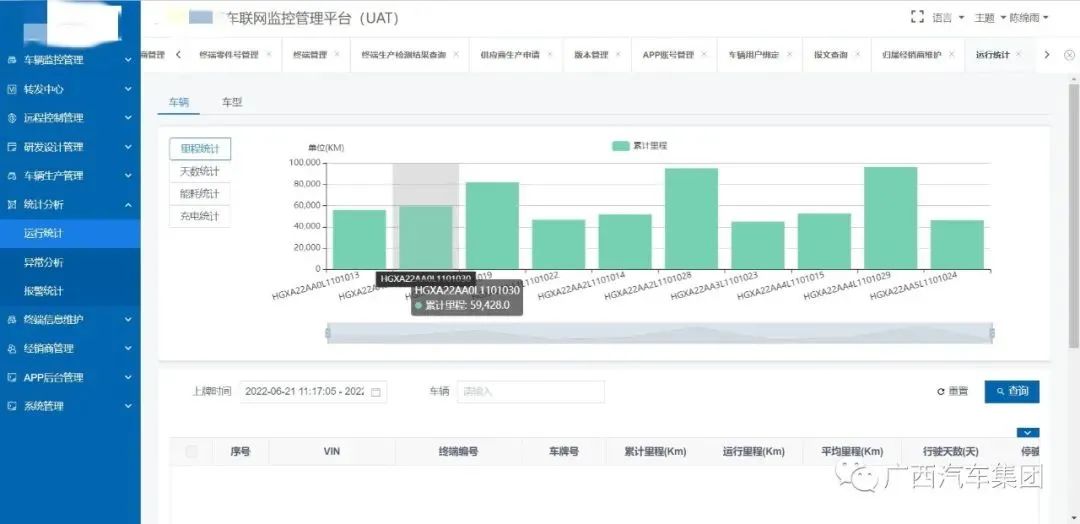Click the 研发设计管理 sidebar icon
This screenshot has width=1080, height=524.
12,147
